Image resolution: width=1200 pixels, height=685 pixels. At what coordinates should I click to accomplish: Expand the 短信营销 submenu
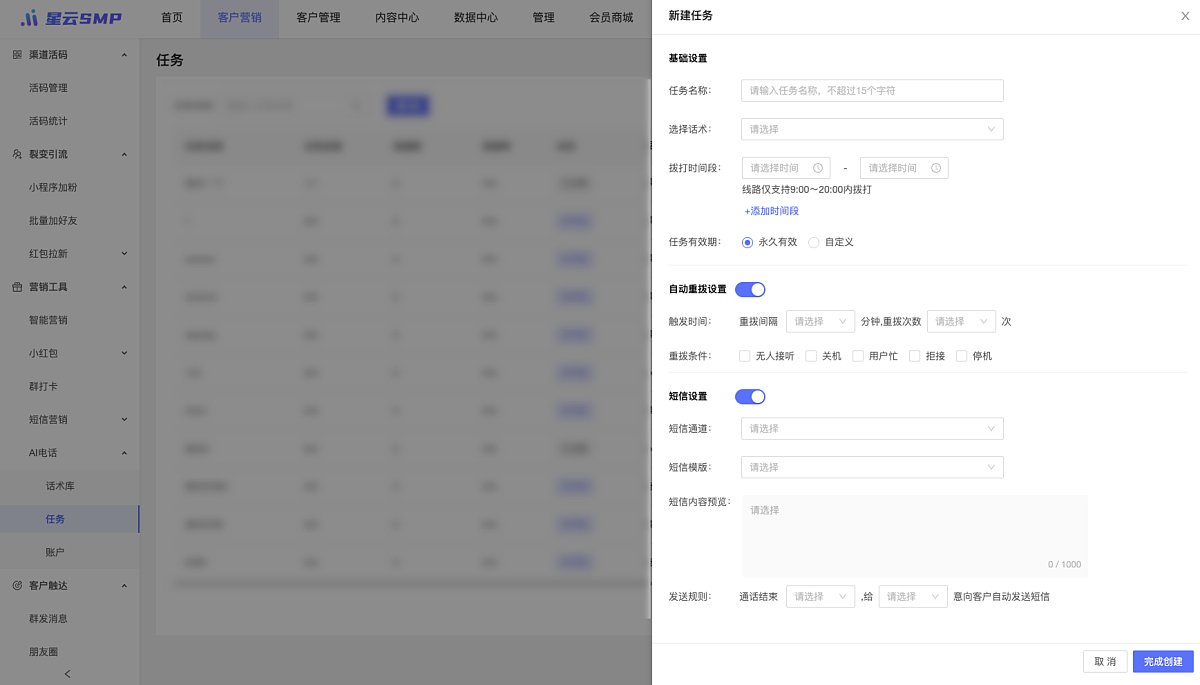pyautogui.click(x=124, y=419)
